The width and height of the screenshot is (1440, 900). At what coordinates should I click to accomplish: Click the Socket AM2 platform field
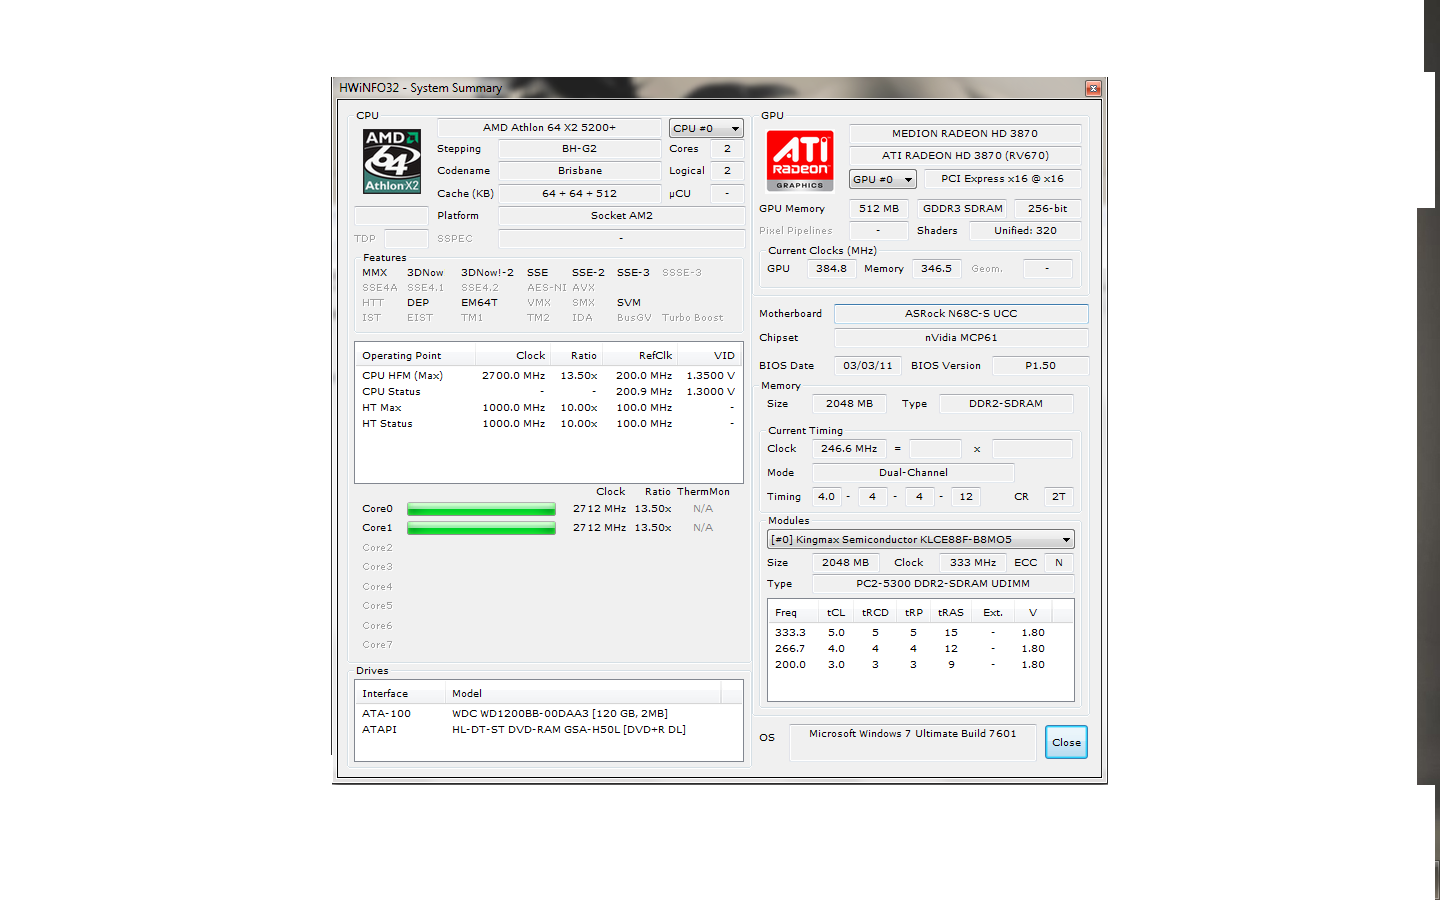621,216
